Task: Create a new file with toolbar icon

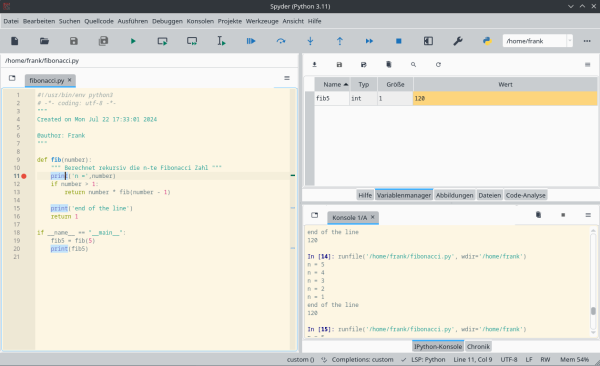Action: coord(15,41)
